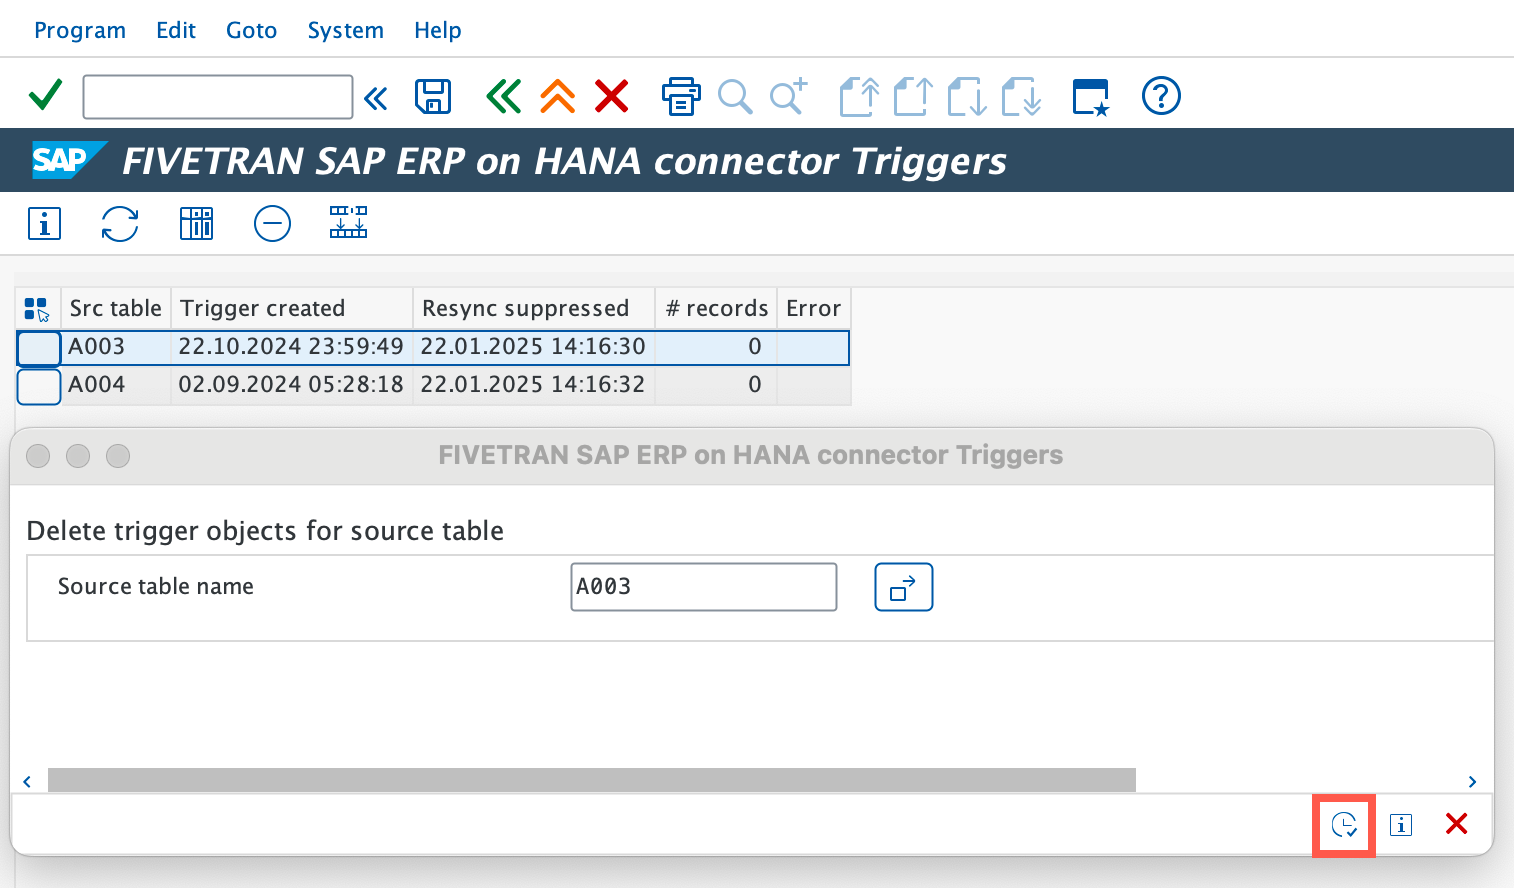Click the 22.10.2024 23:59:49 cell
The image size is (1514, 888).
coord(292,347)
